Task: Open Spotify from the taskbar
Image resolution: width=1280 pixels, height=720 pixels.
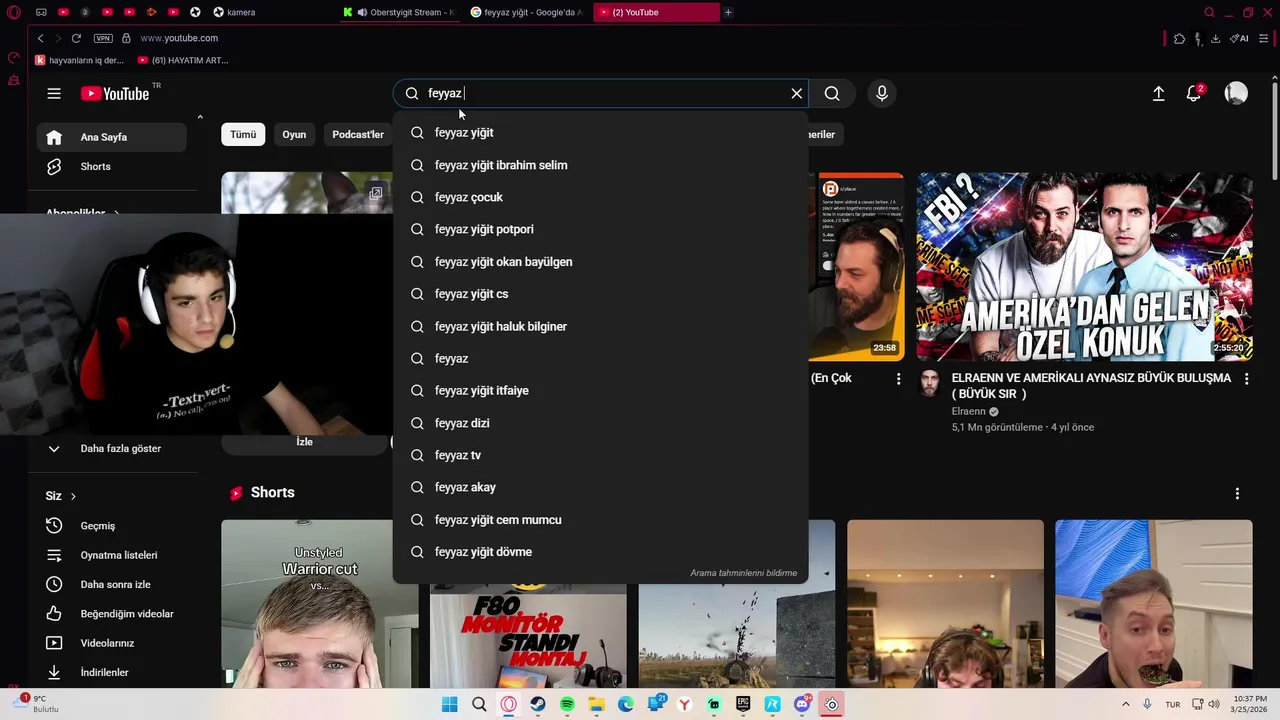Action: coord(567,704)
